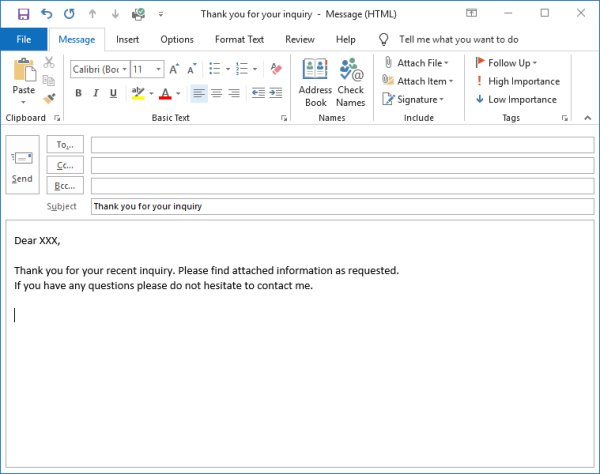Toggle Center alignment
This screenshot has height=474, width=600.
coord(217,93)
